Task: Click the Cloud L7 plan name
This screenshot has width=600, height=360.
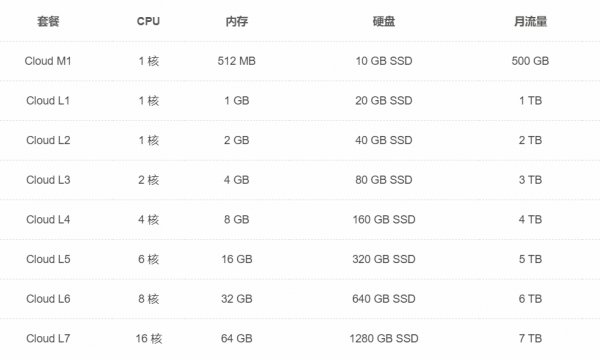Action: (x=48, y=339)
